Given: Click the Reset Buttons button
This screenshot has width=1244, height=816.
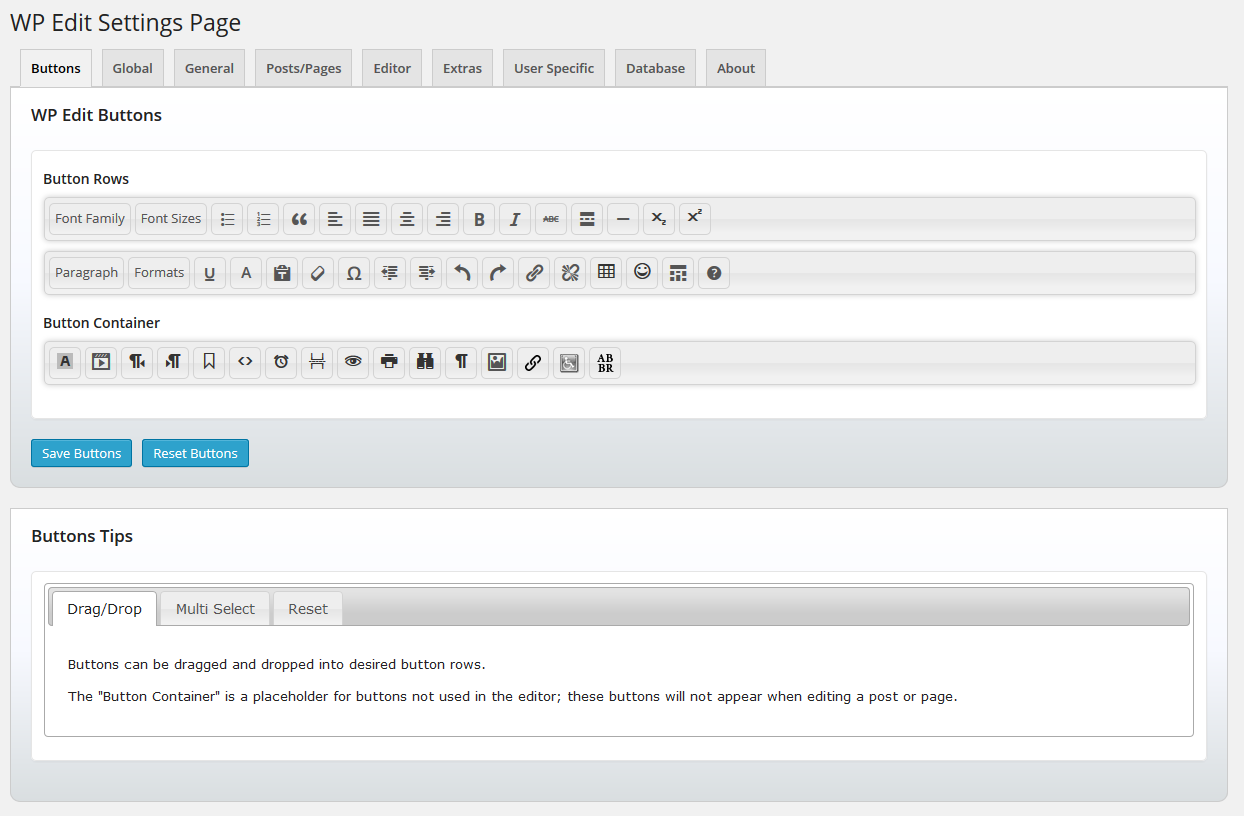Looking at the screenshot, I should tap(195, 453).
